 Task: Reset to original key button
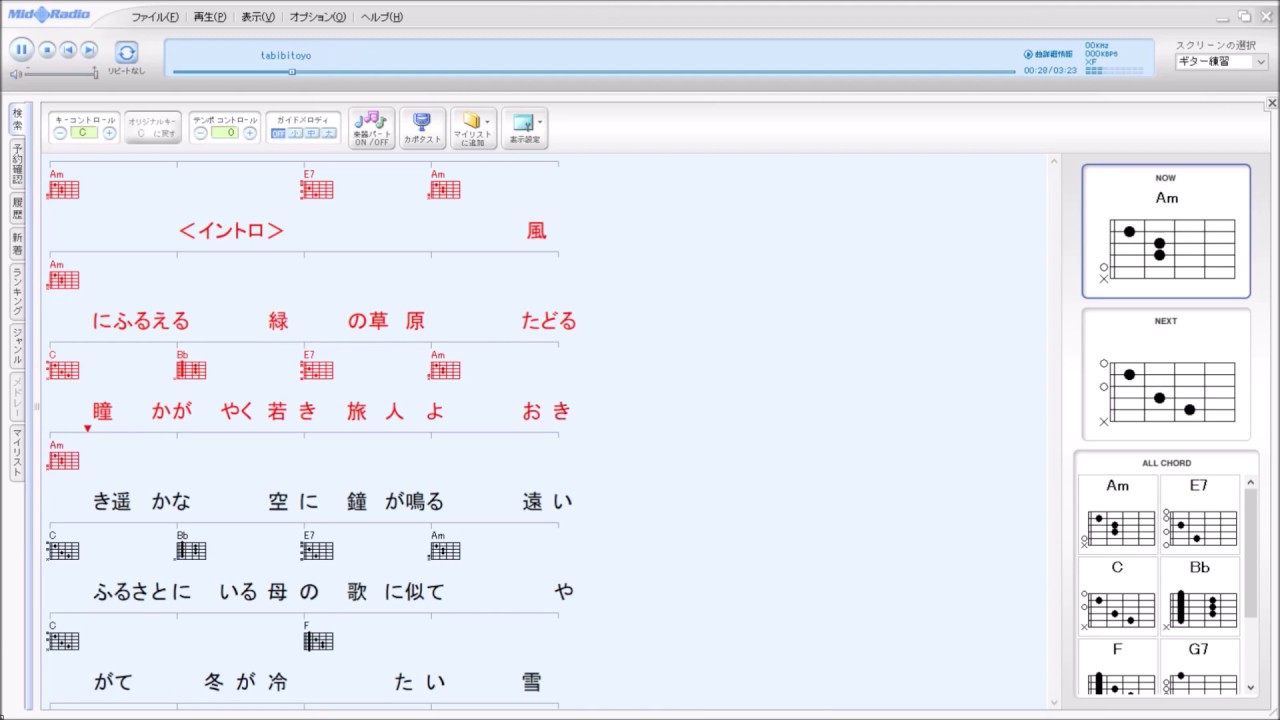153,127
